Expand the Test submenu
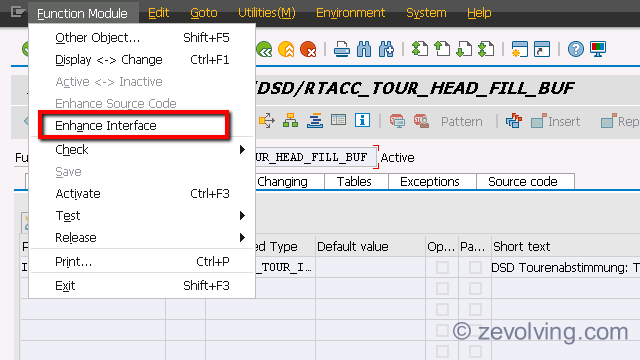Screen dimensions: 640x360 (142, 216)
